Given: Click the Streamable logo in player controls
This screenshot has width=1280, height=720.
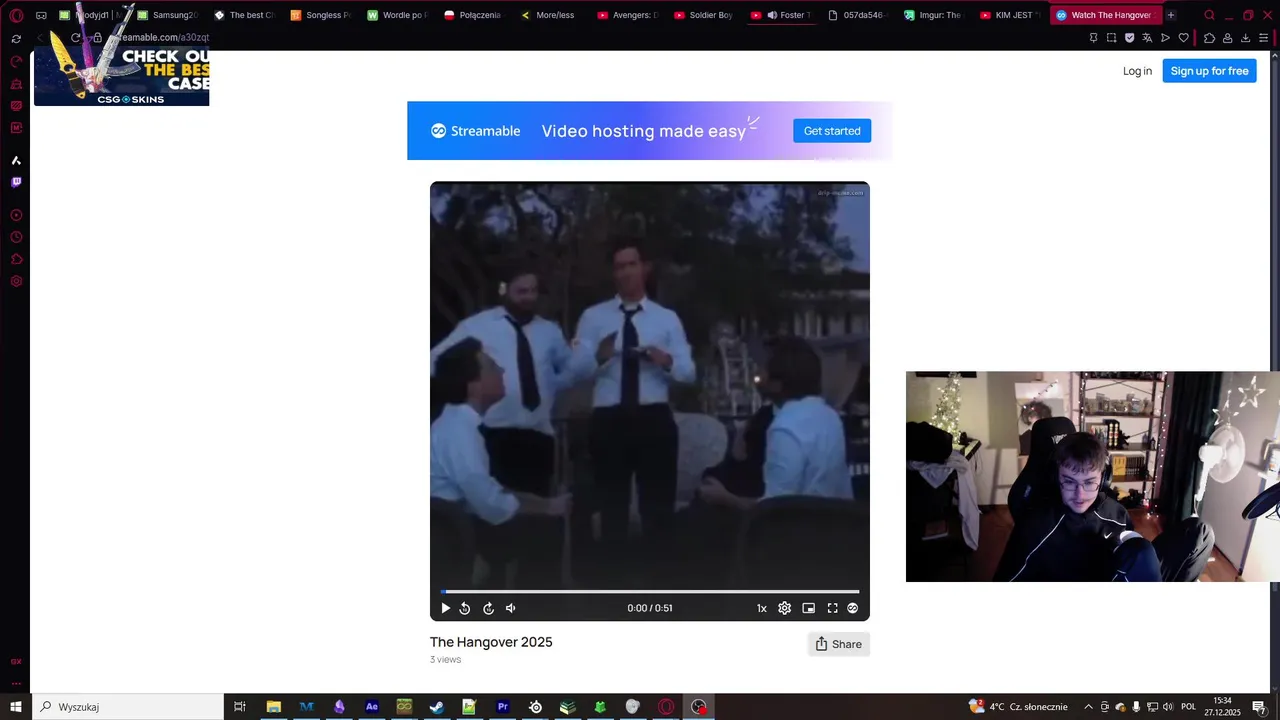Looking at the screenshot, I should (853, 608).
